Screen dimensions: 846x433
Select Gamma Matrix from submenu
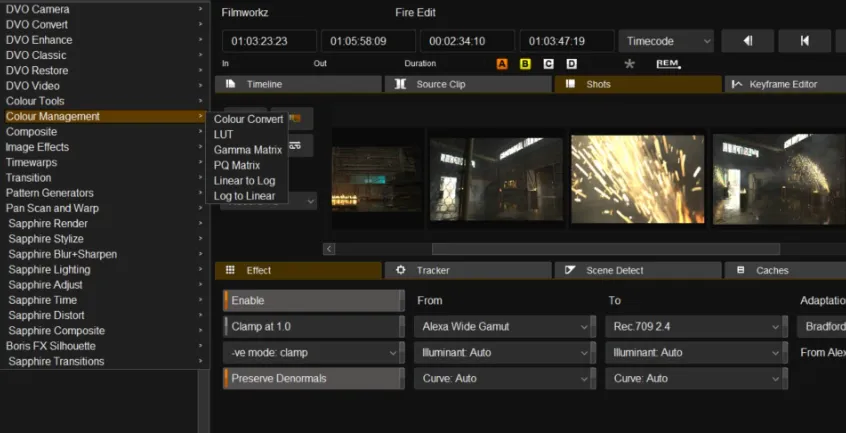248,150
